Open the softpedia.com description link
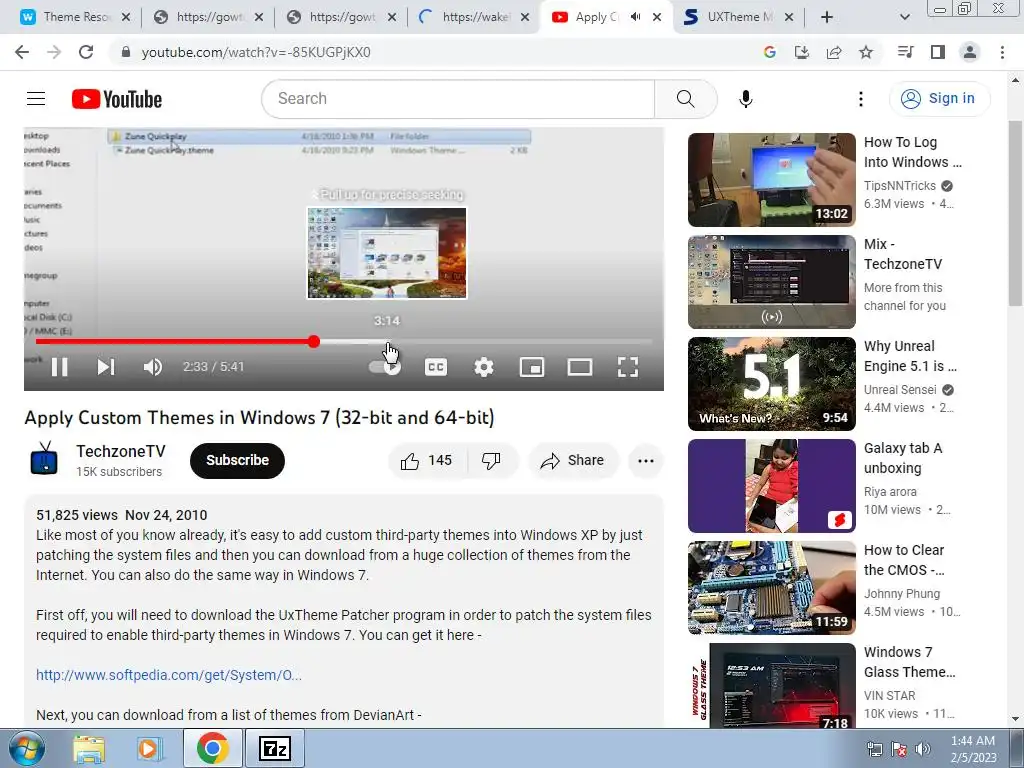The image size is (1024, 768). click(x=168, y=675)
